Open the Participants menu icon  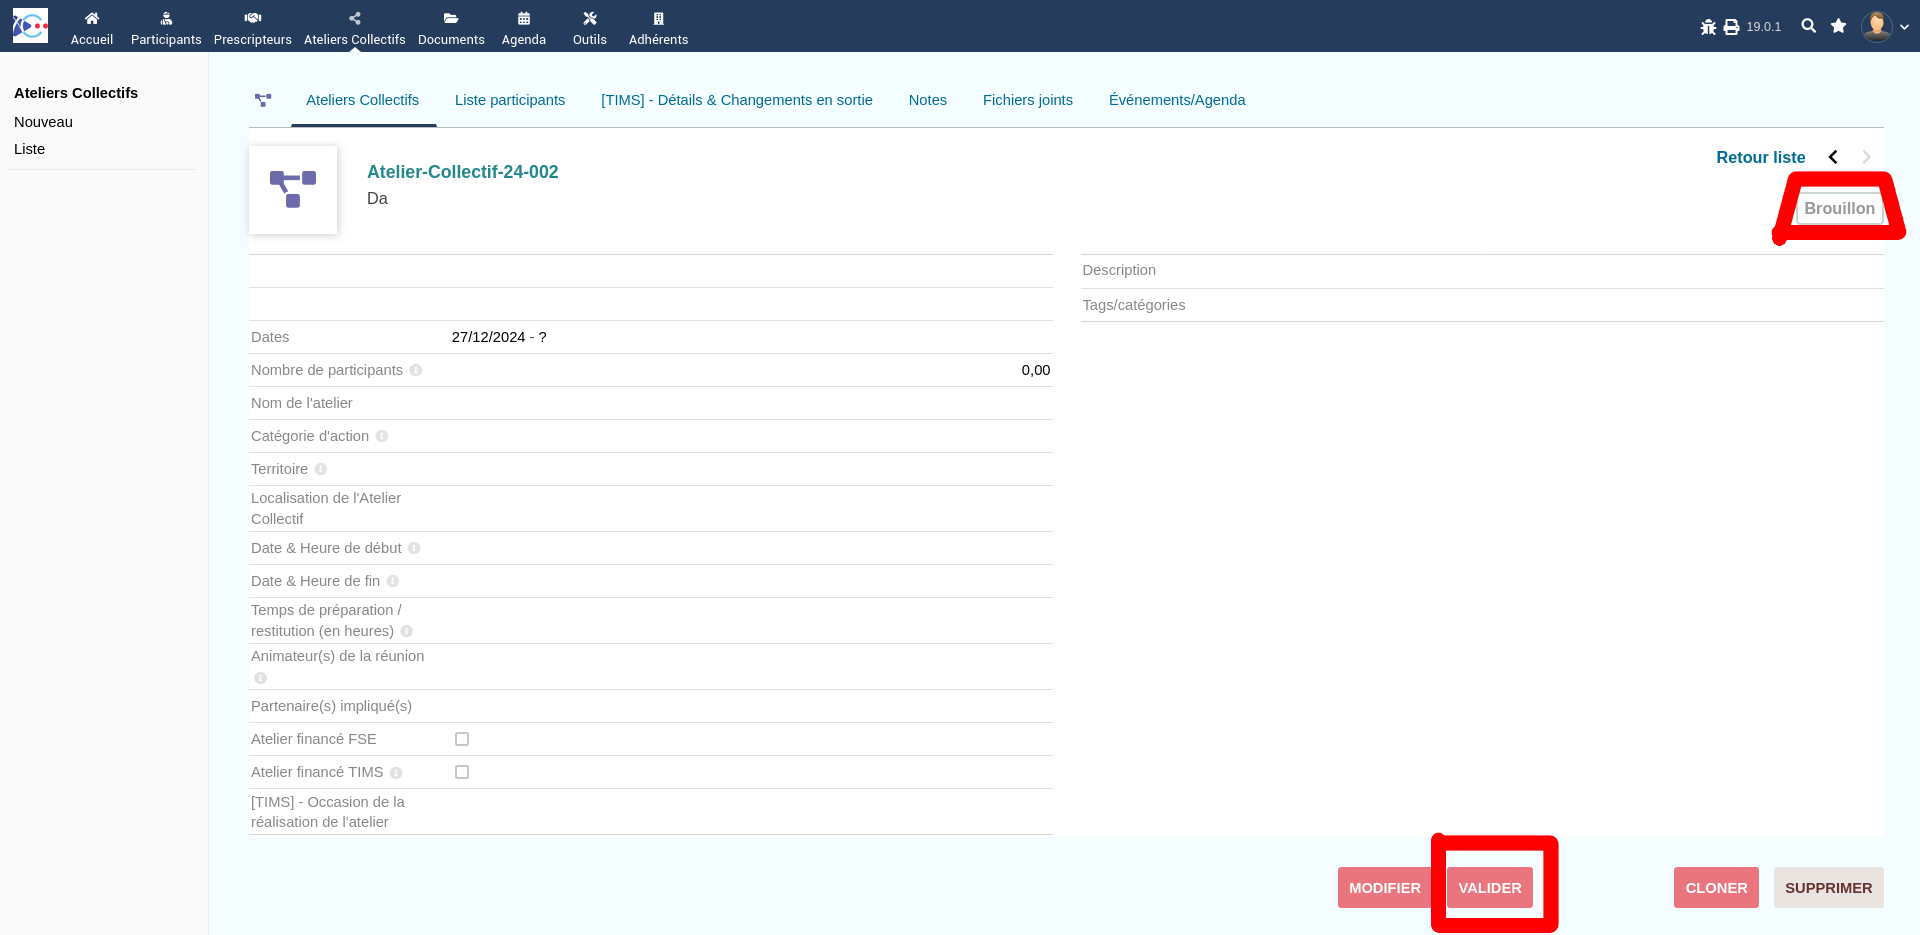pos(166,18)
